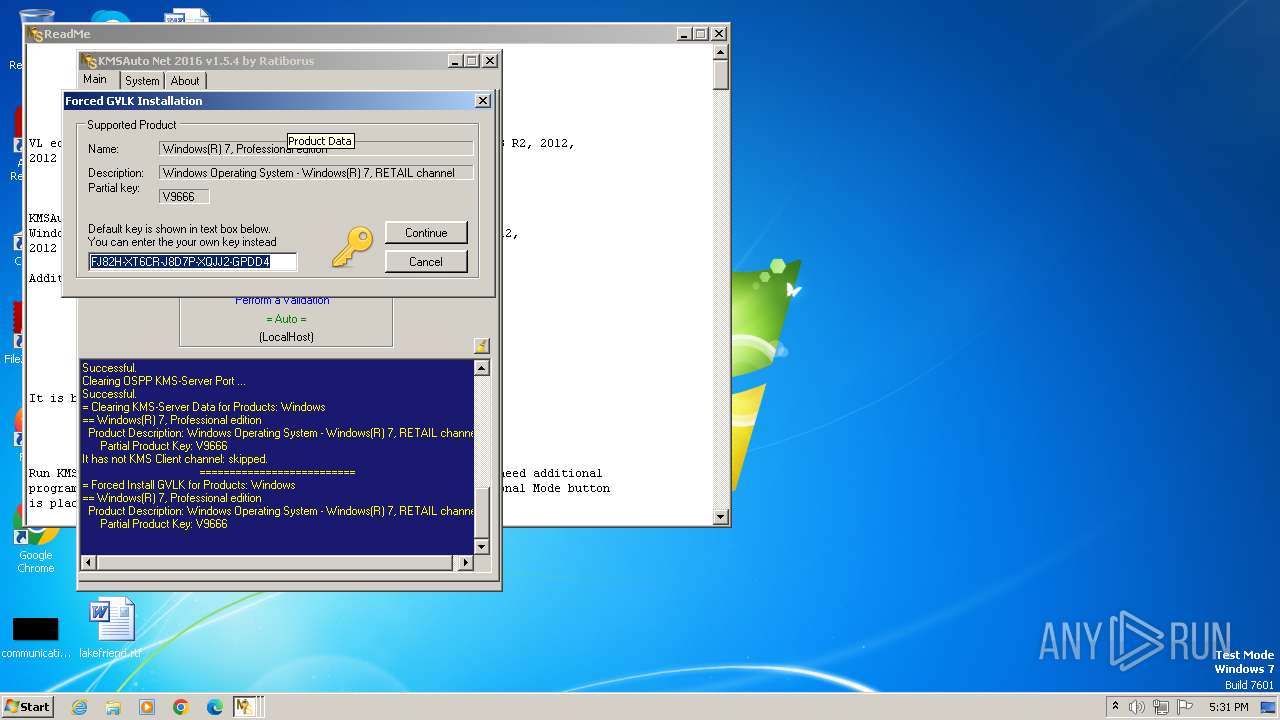1280x720 pixels.
Task: Open the Start menu
Action: click(27, 707)
